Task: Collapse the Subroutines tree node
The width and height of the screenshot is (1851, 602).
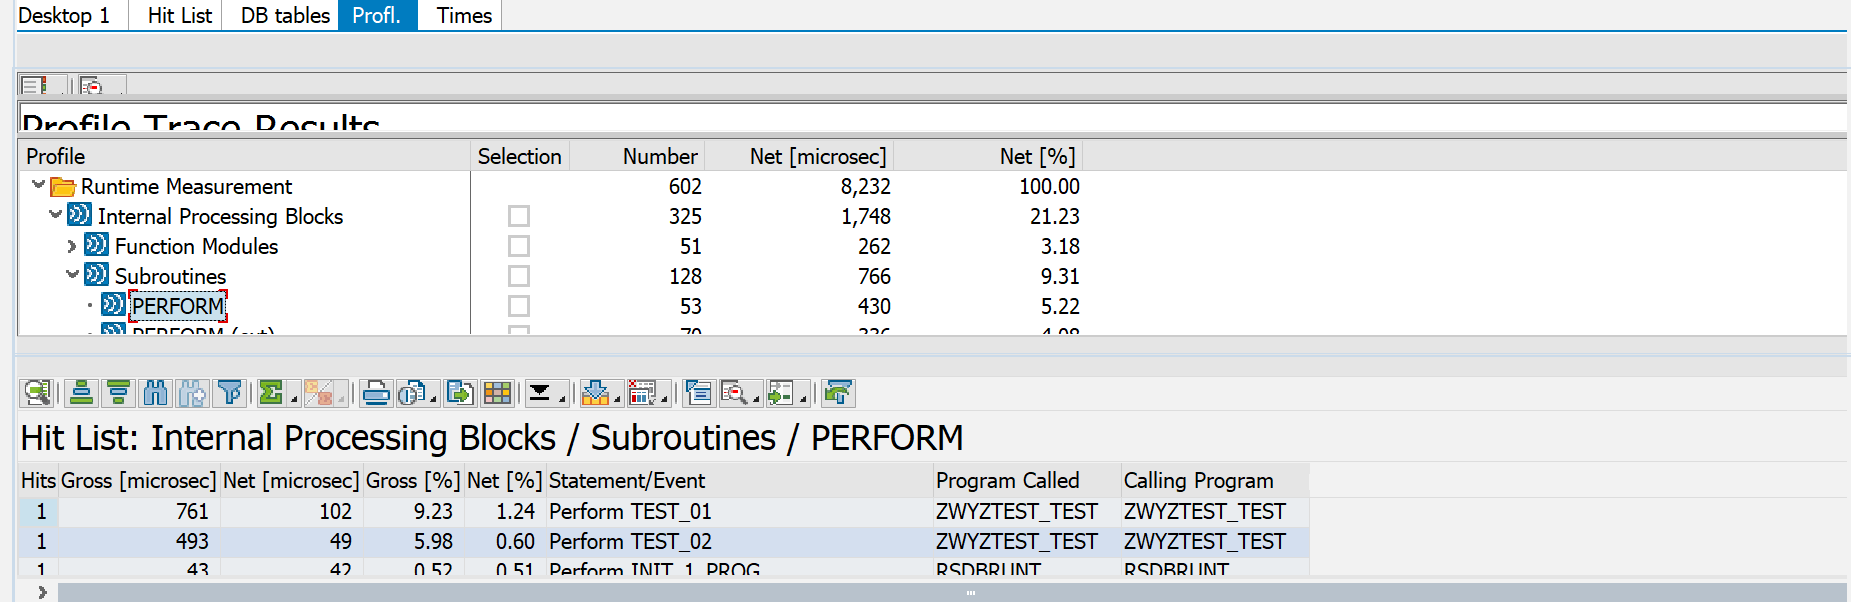Action: [x=72, y=275]
